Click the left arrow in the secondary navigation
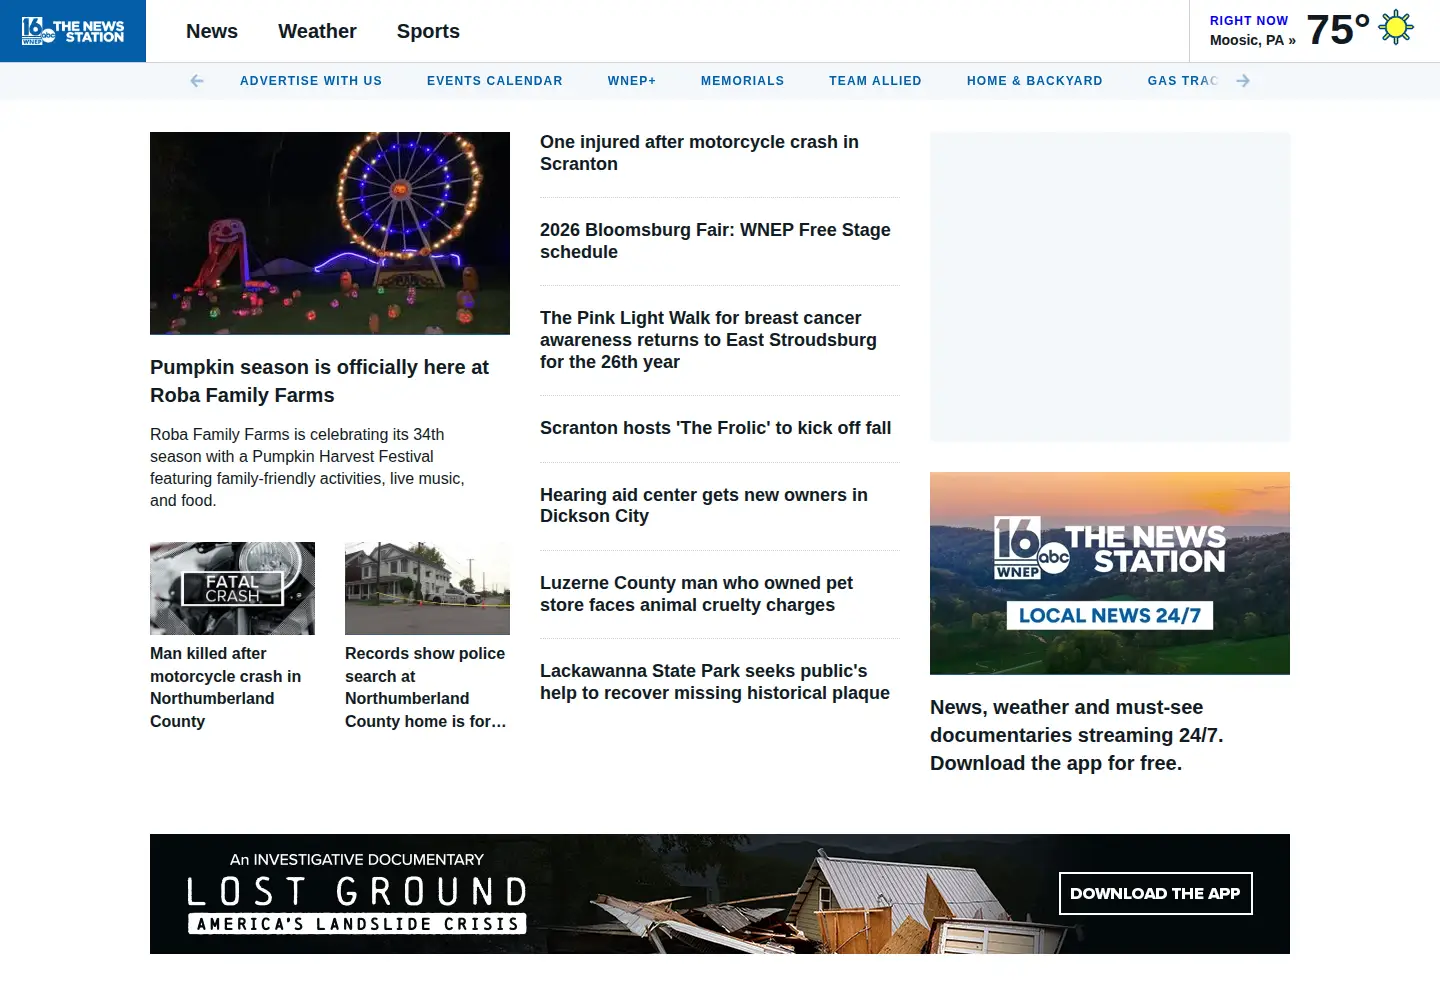This screenshot has width=1440, height=1000. click(197, 81)
